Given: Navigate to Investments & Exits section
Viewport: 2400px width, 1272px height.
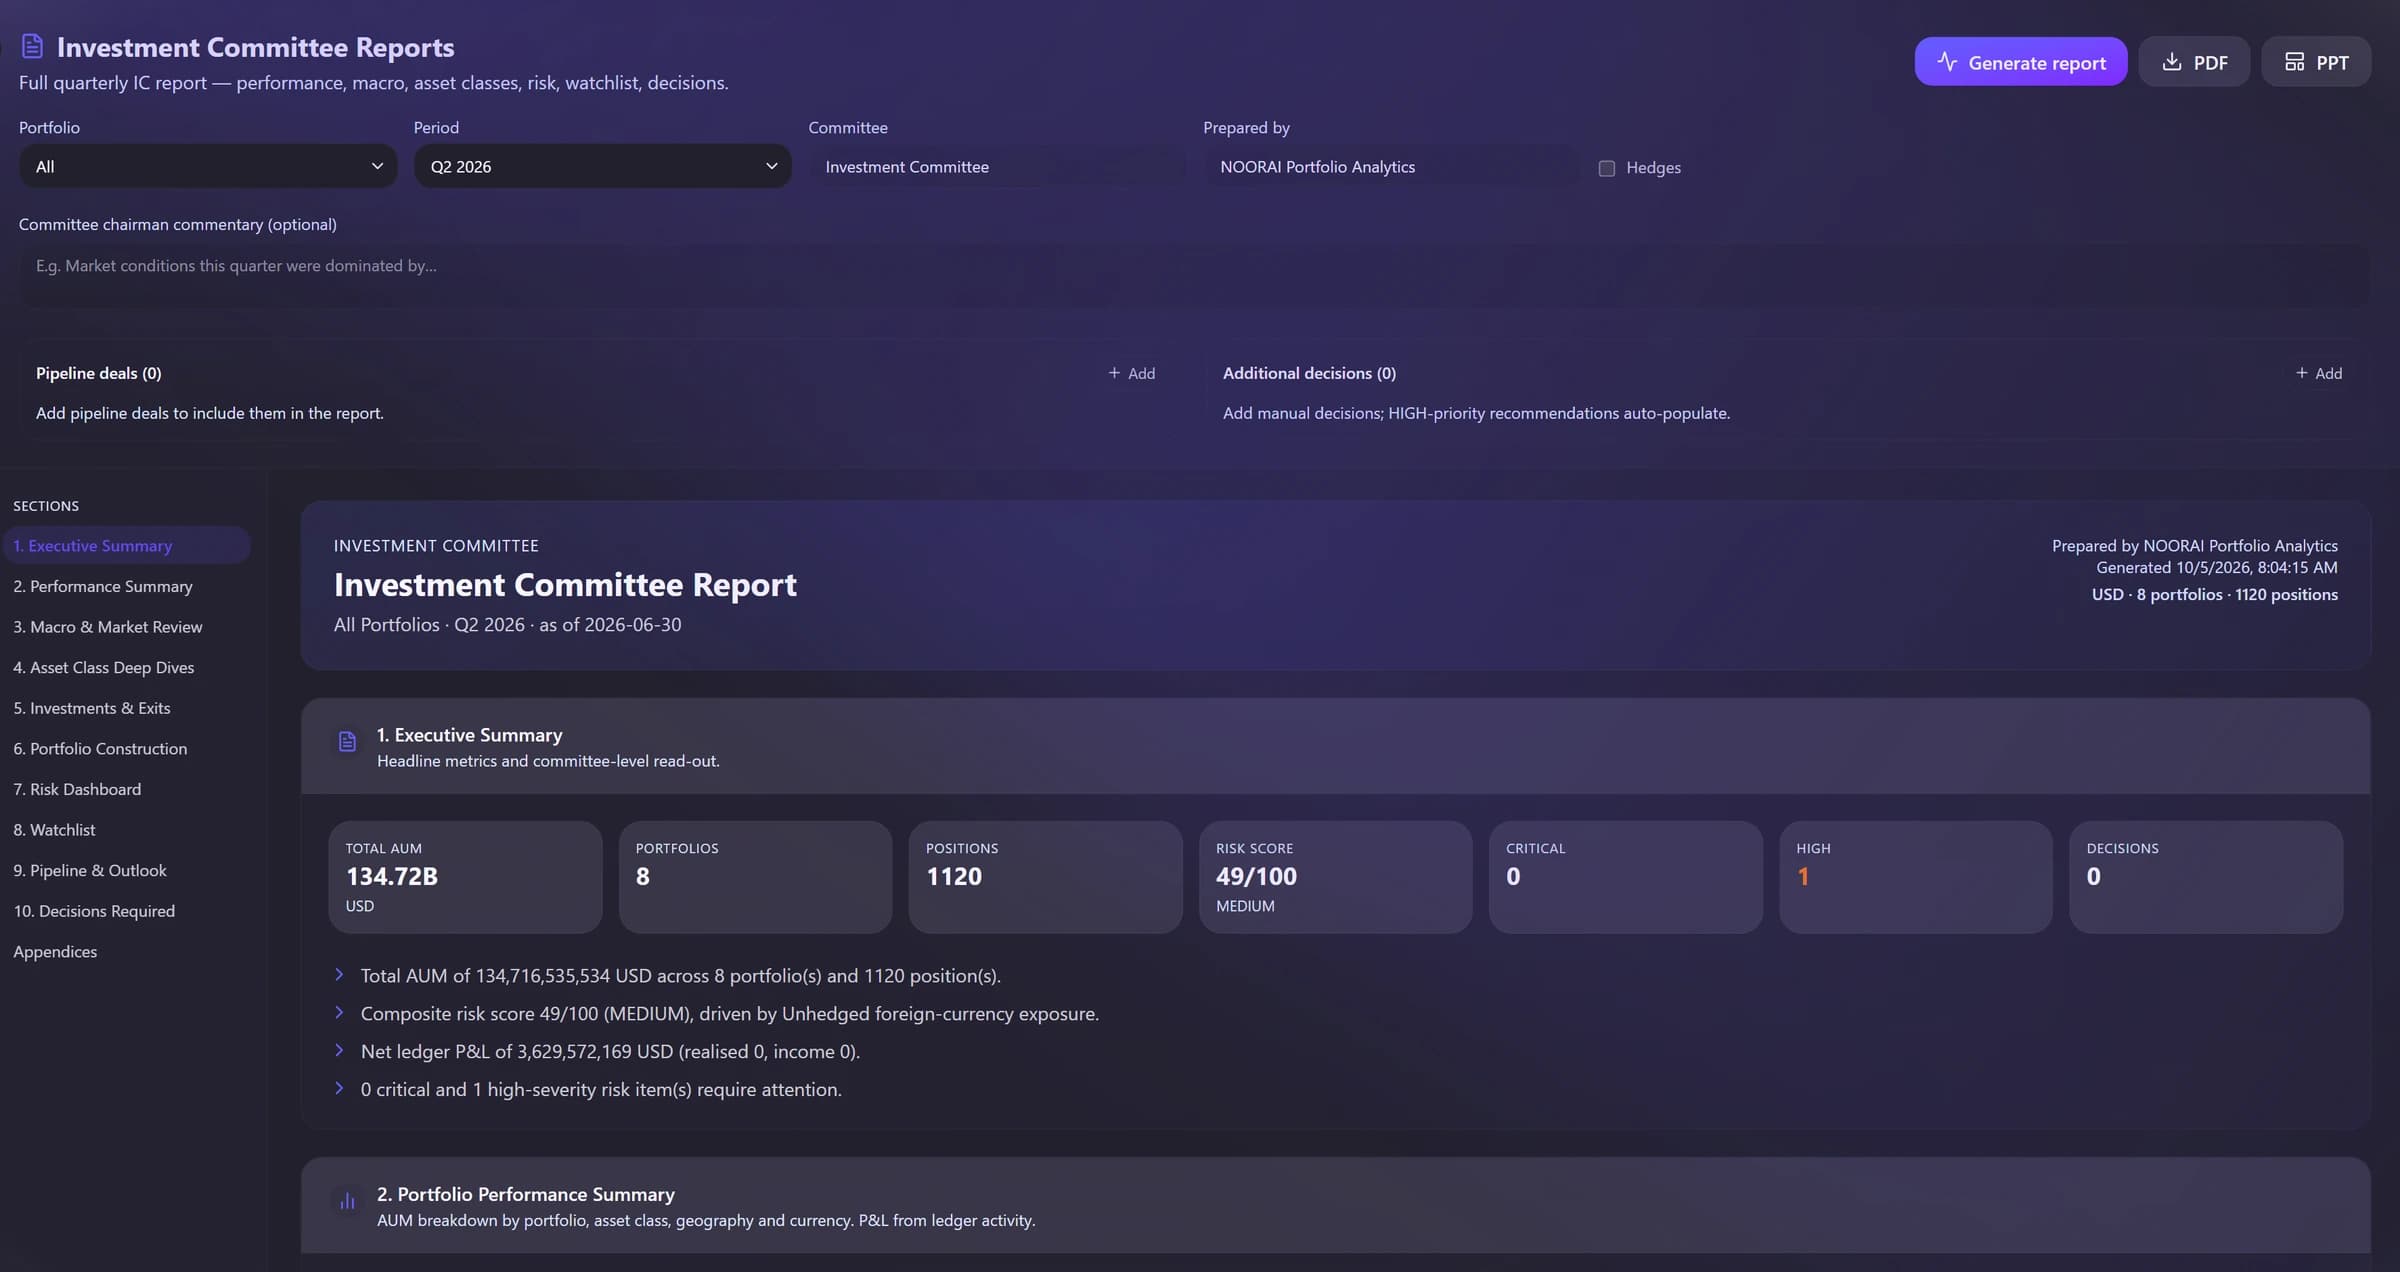Looking at the screenshot, I should coord(127,708).
